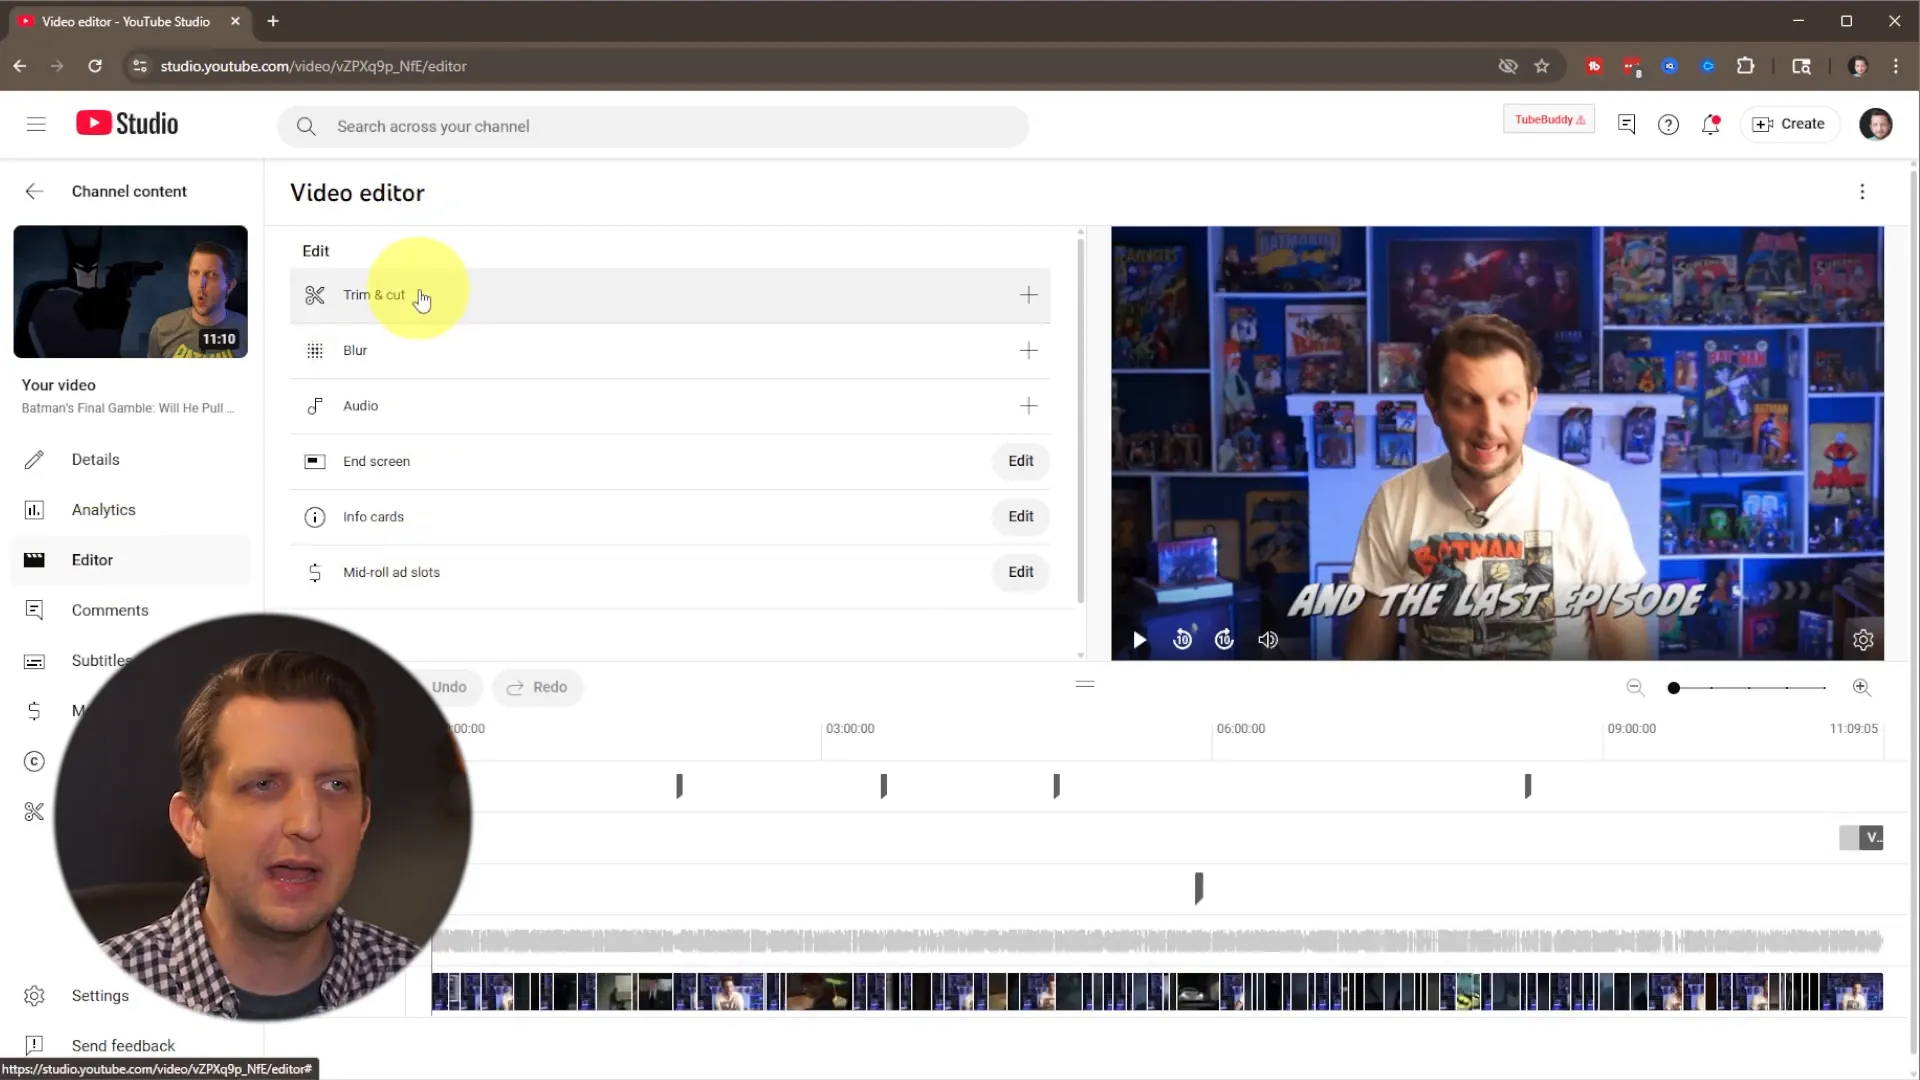Edit the End screen

tap(1021, 461)
